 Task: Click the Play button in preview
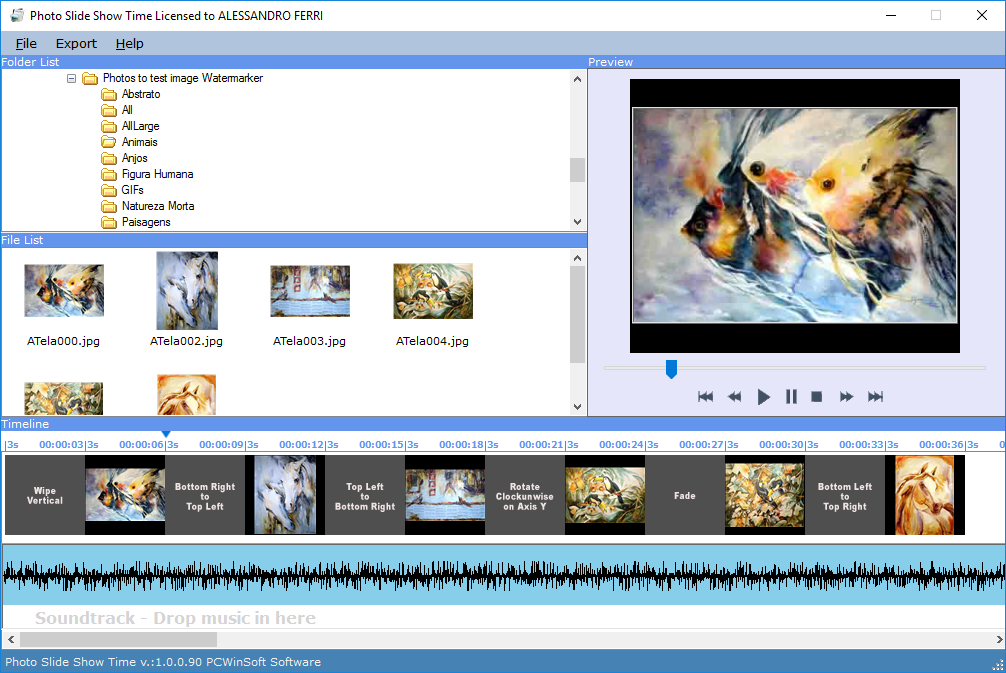tap(763, 397)
